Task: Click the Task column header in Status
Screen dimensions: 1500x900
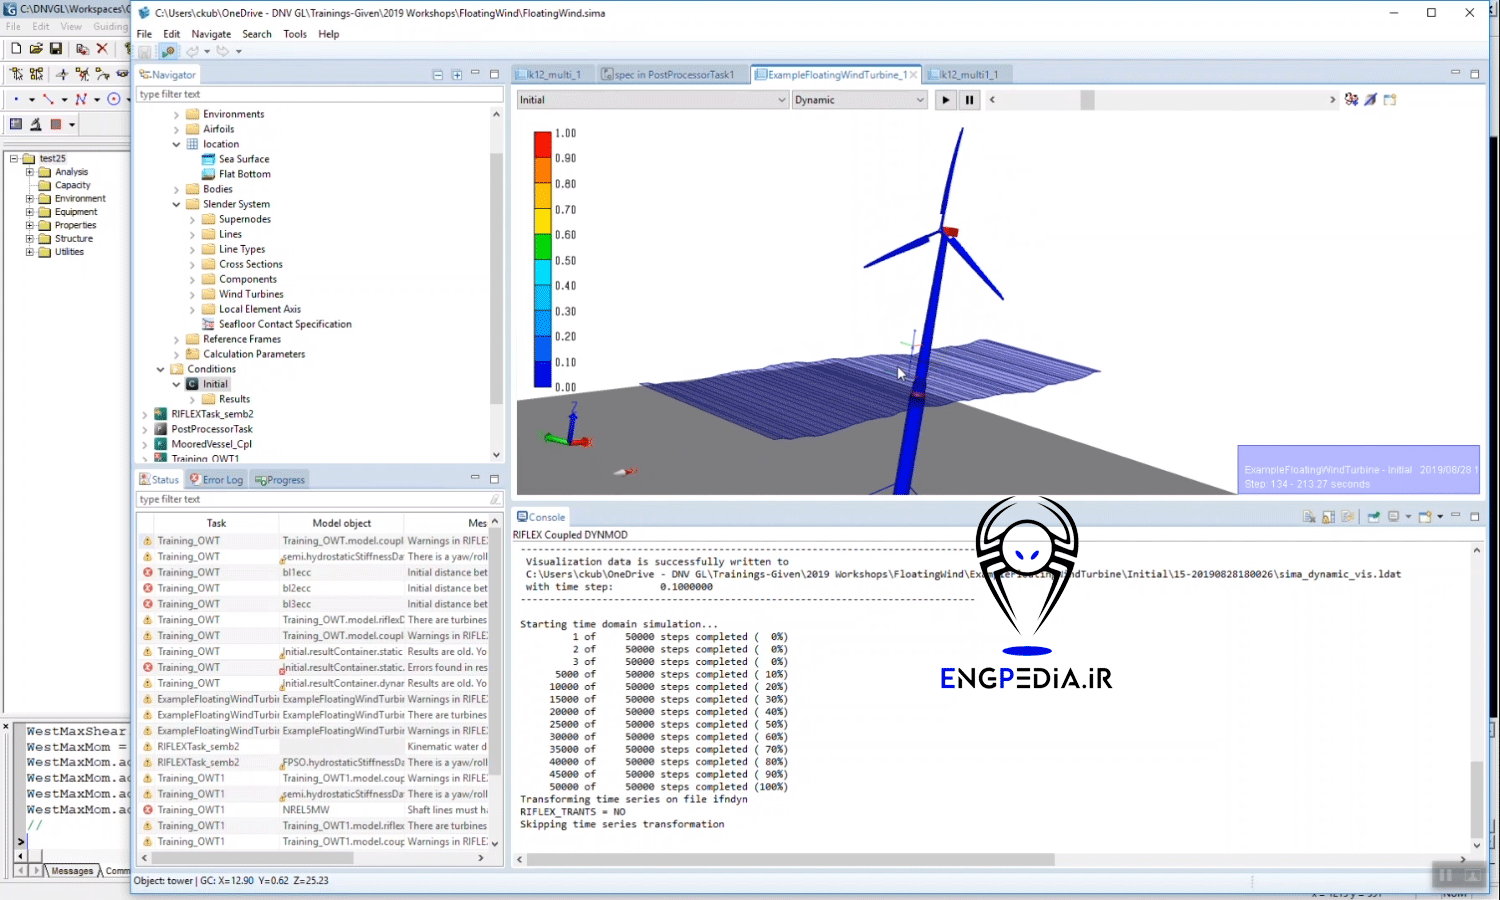Action: pyautogui.click(x=216, y=523)
